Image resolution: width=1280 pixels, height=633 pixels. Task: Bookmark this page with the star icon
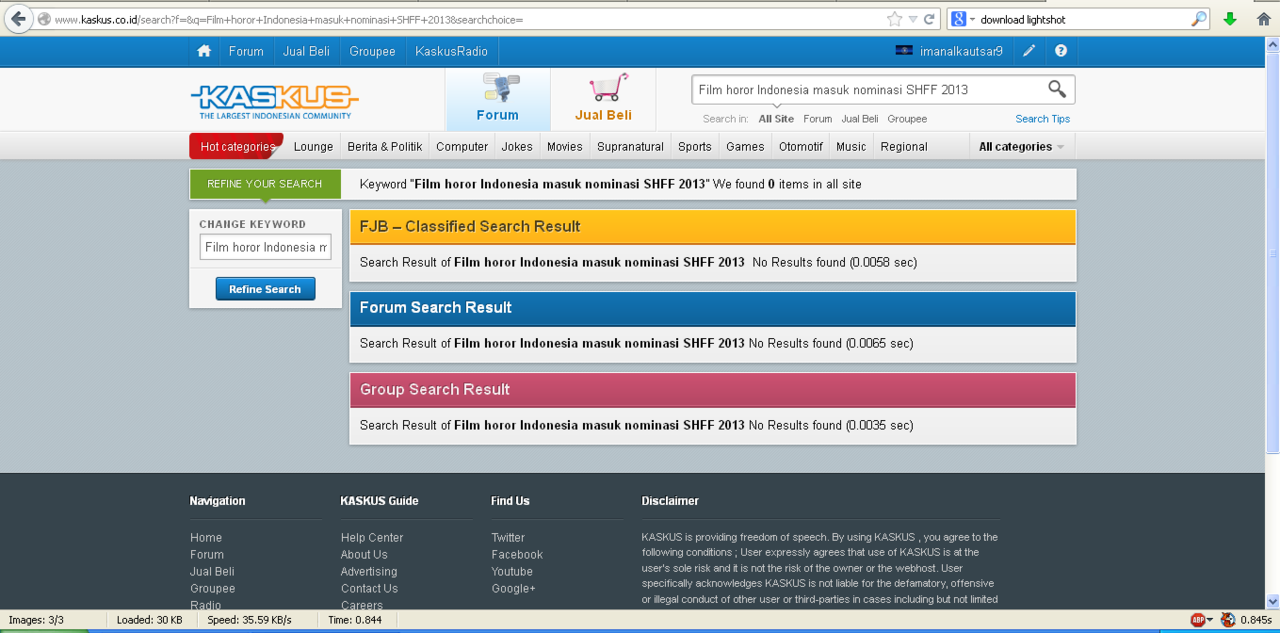coord(894,19)
